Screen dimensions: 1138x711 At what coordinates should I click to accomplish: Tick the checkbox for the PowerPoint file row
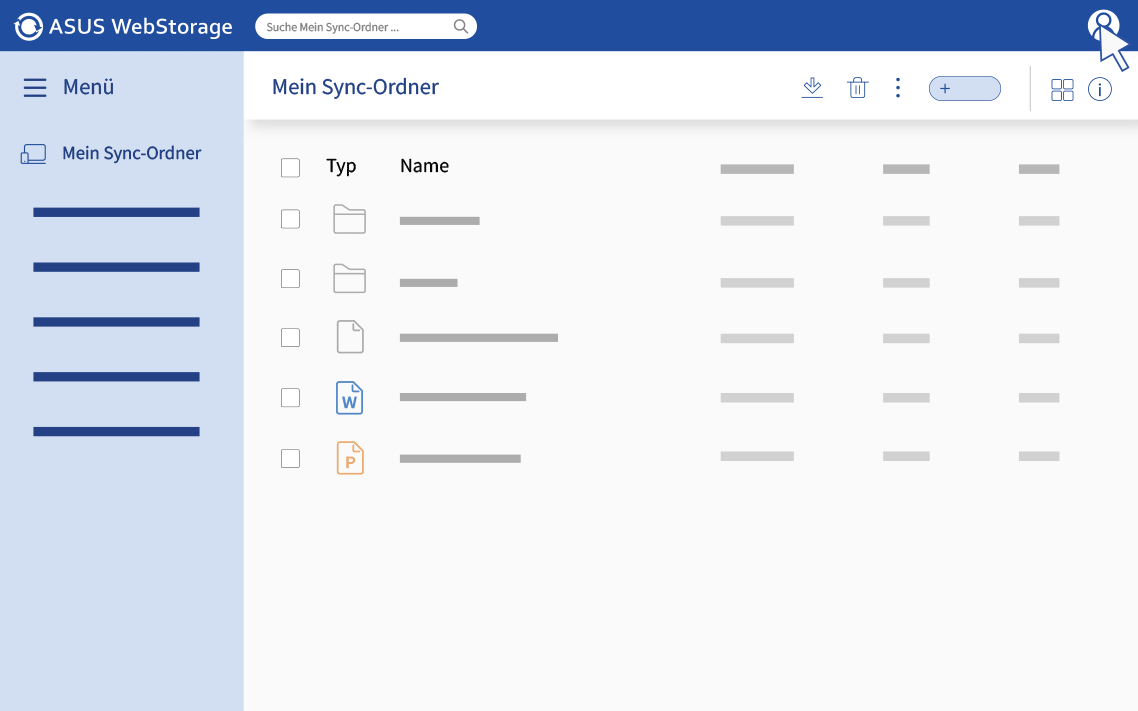[290, 459]
